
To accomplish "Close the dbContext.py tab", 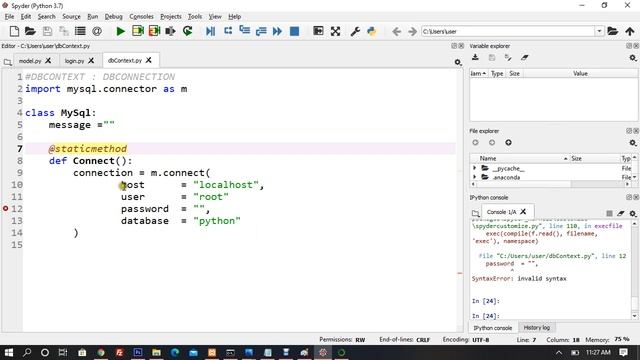I will pyautogui.click(x=149, y=60).
